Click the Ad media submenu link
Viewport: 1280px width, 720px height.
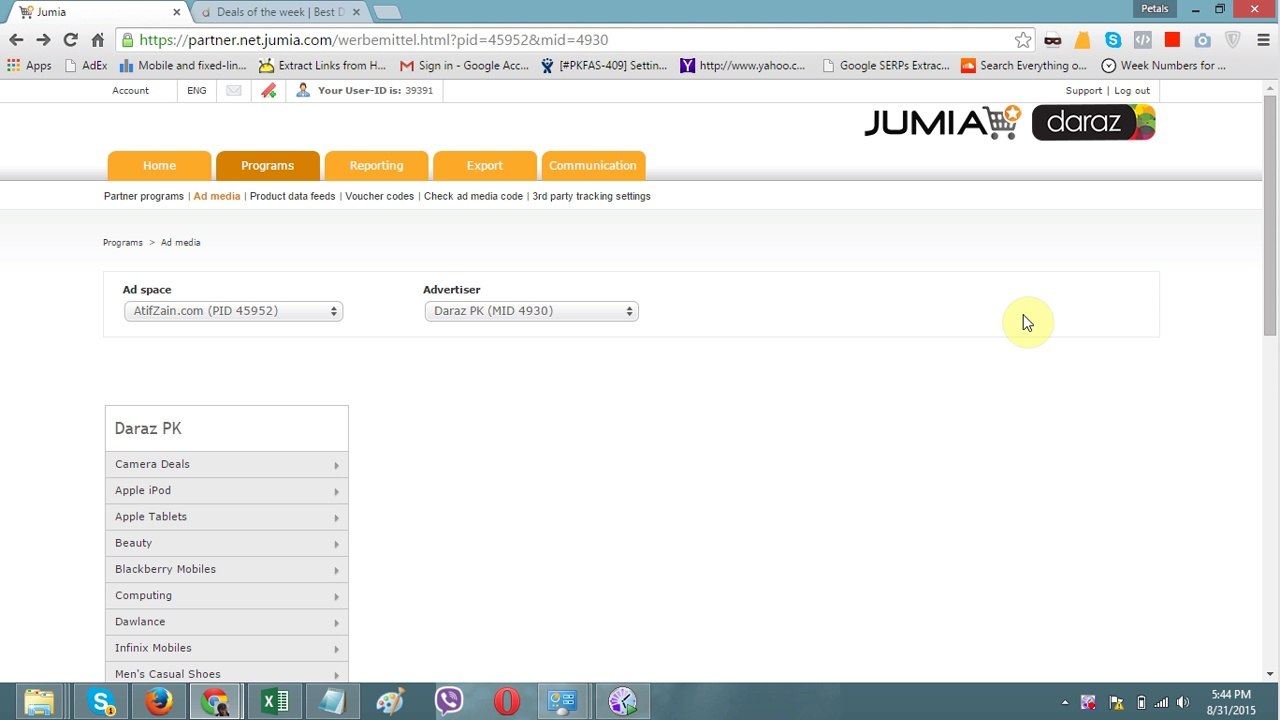217,196
